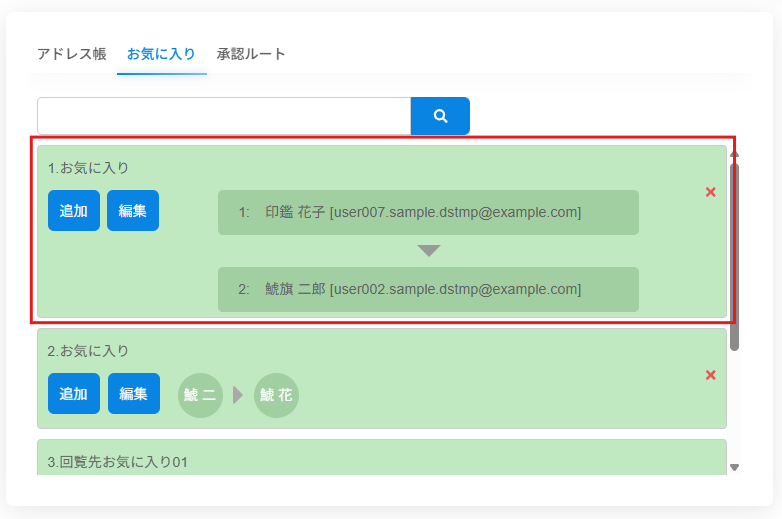This screenshot has height=519, width=782.
Task: Click 追加 under 2.お気に入り
Action: pos(74,394)
